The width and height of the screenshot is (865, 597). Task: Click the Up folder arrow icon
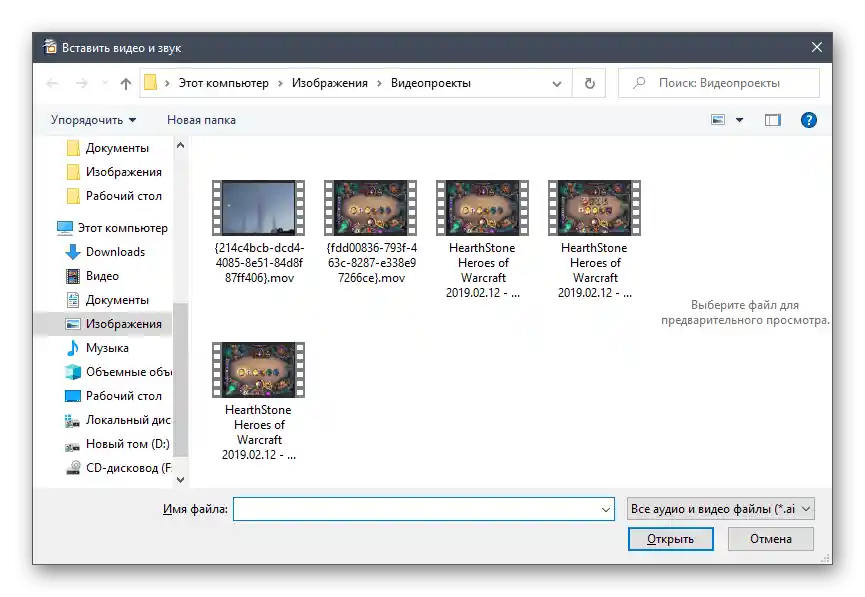pos(126,84)
